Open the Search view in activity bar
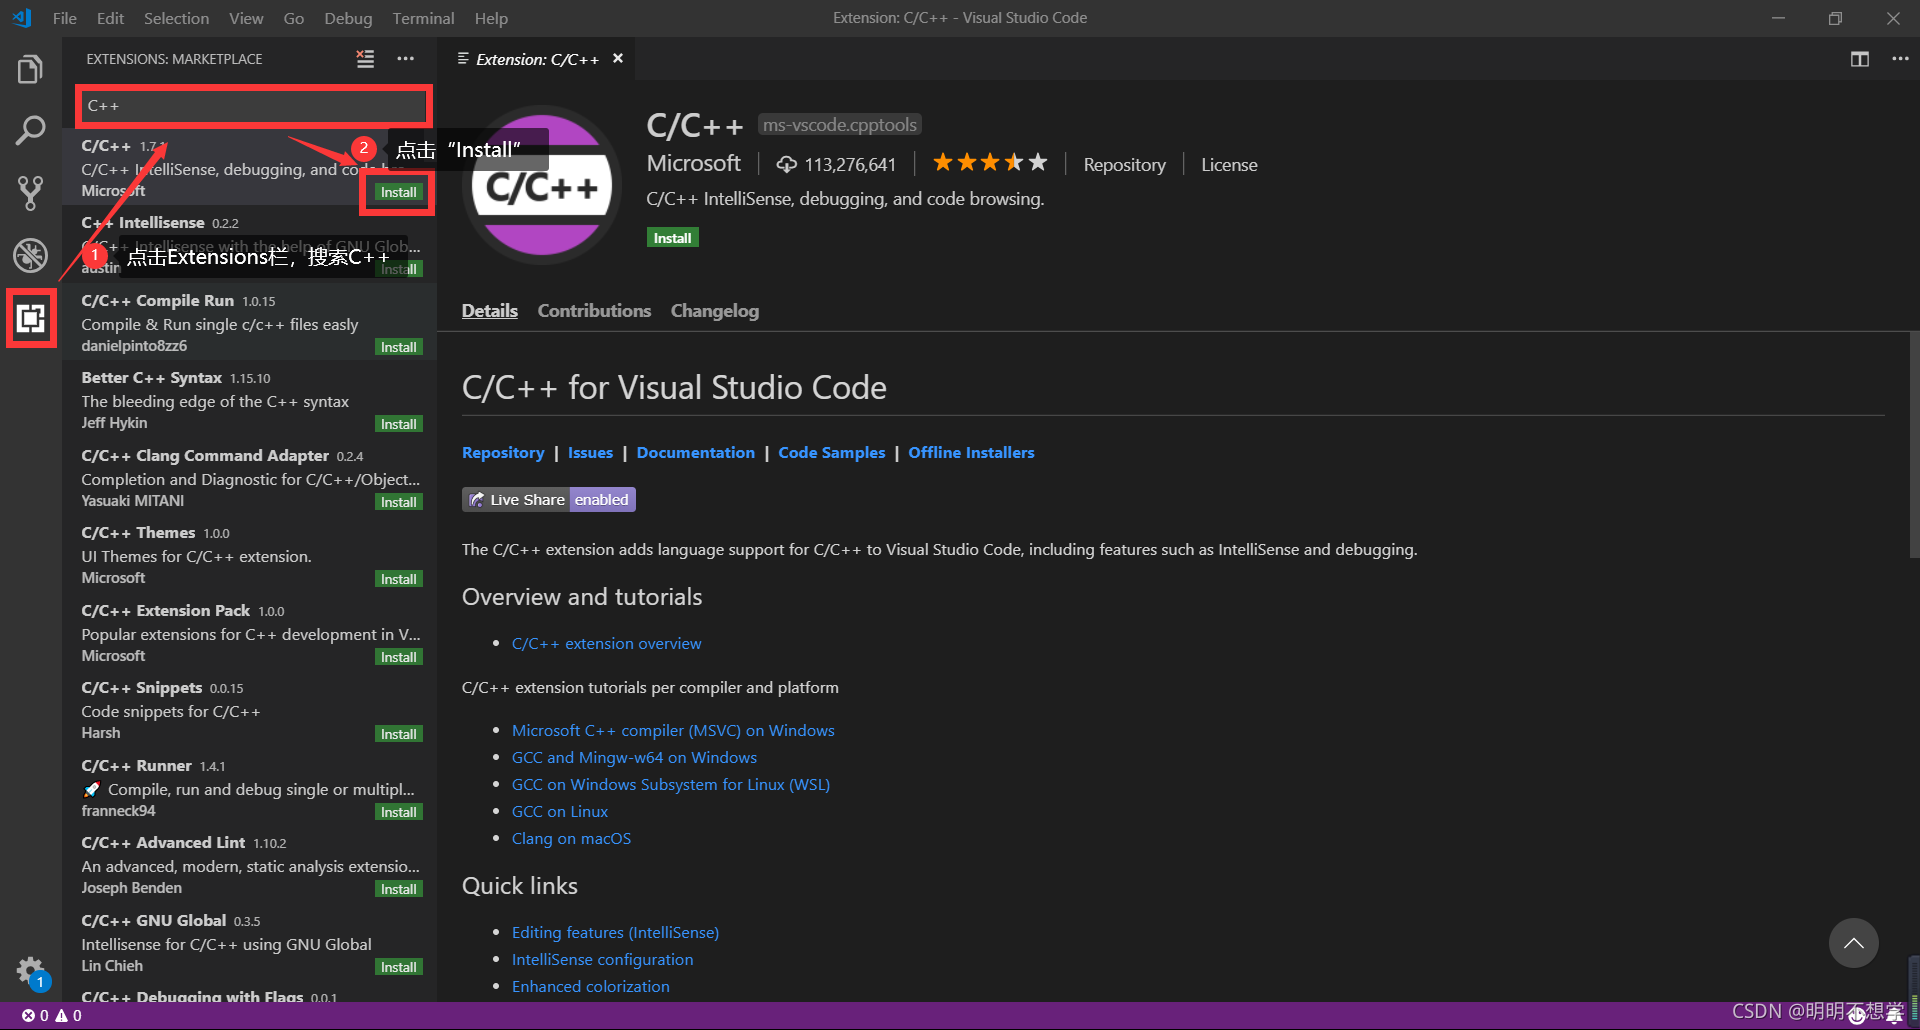 [x=30, y=130]
